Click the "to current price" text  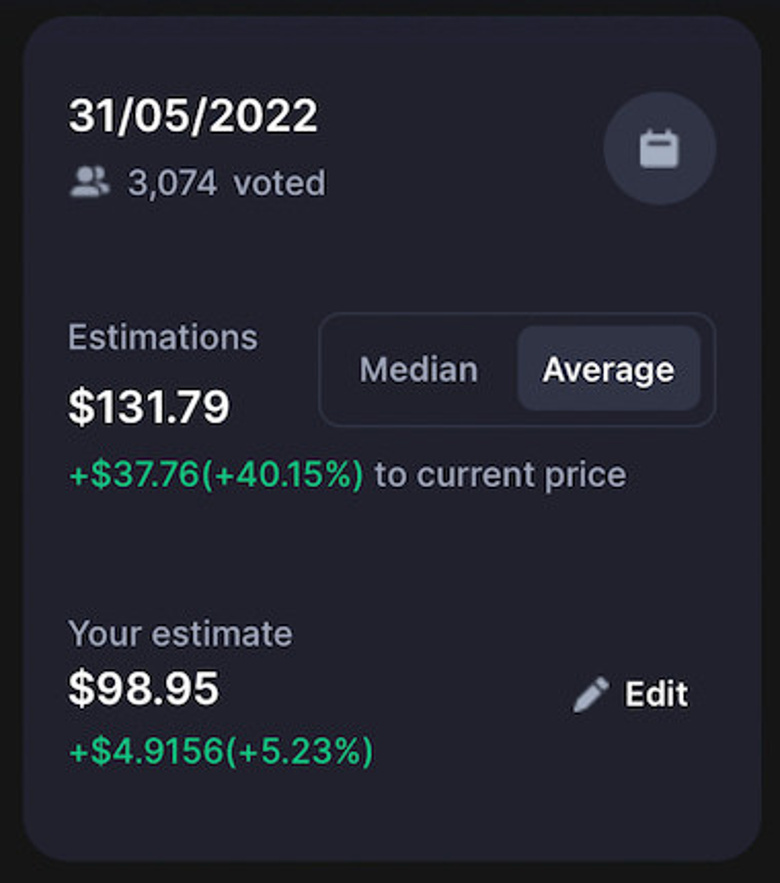[500, 474]
